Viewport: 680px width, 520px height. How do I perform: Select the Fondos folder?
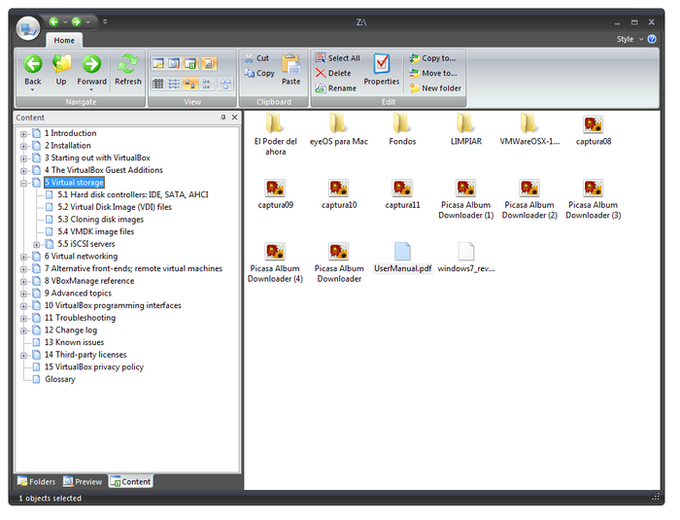click(402, 129)
